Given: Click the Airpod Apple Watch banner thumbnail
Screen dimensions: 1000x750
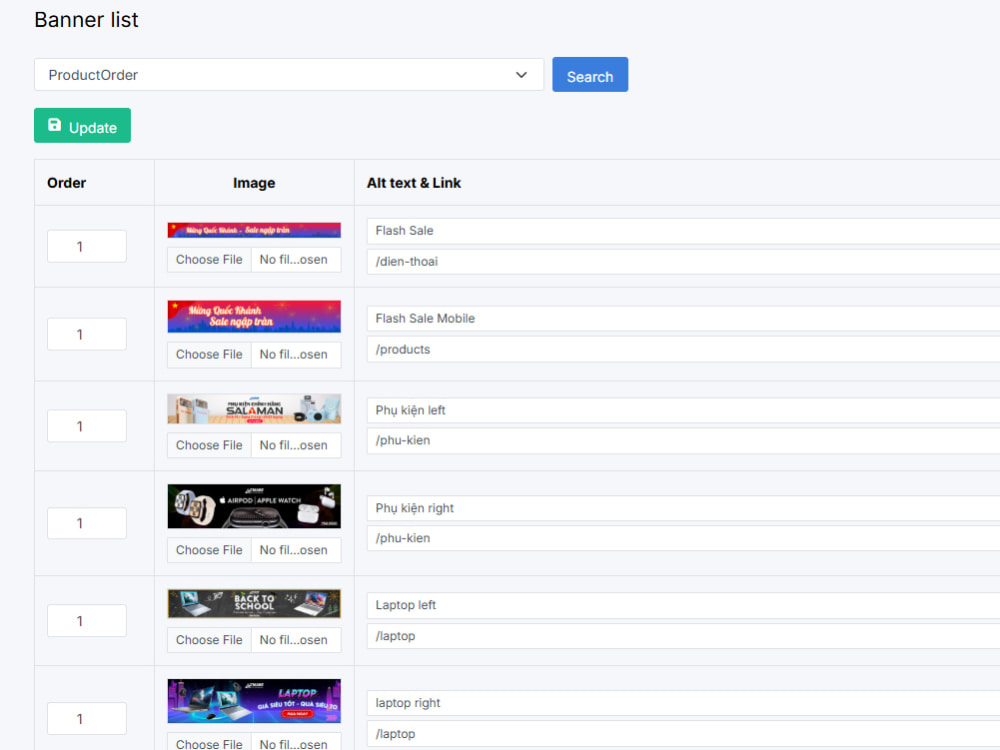Looking at the screenshot, I should point(254,506).
